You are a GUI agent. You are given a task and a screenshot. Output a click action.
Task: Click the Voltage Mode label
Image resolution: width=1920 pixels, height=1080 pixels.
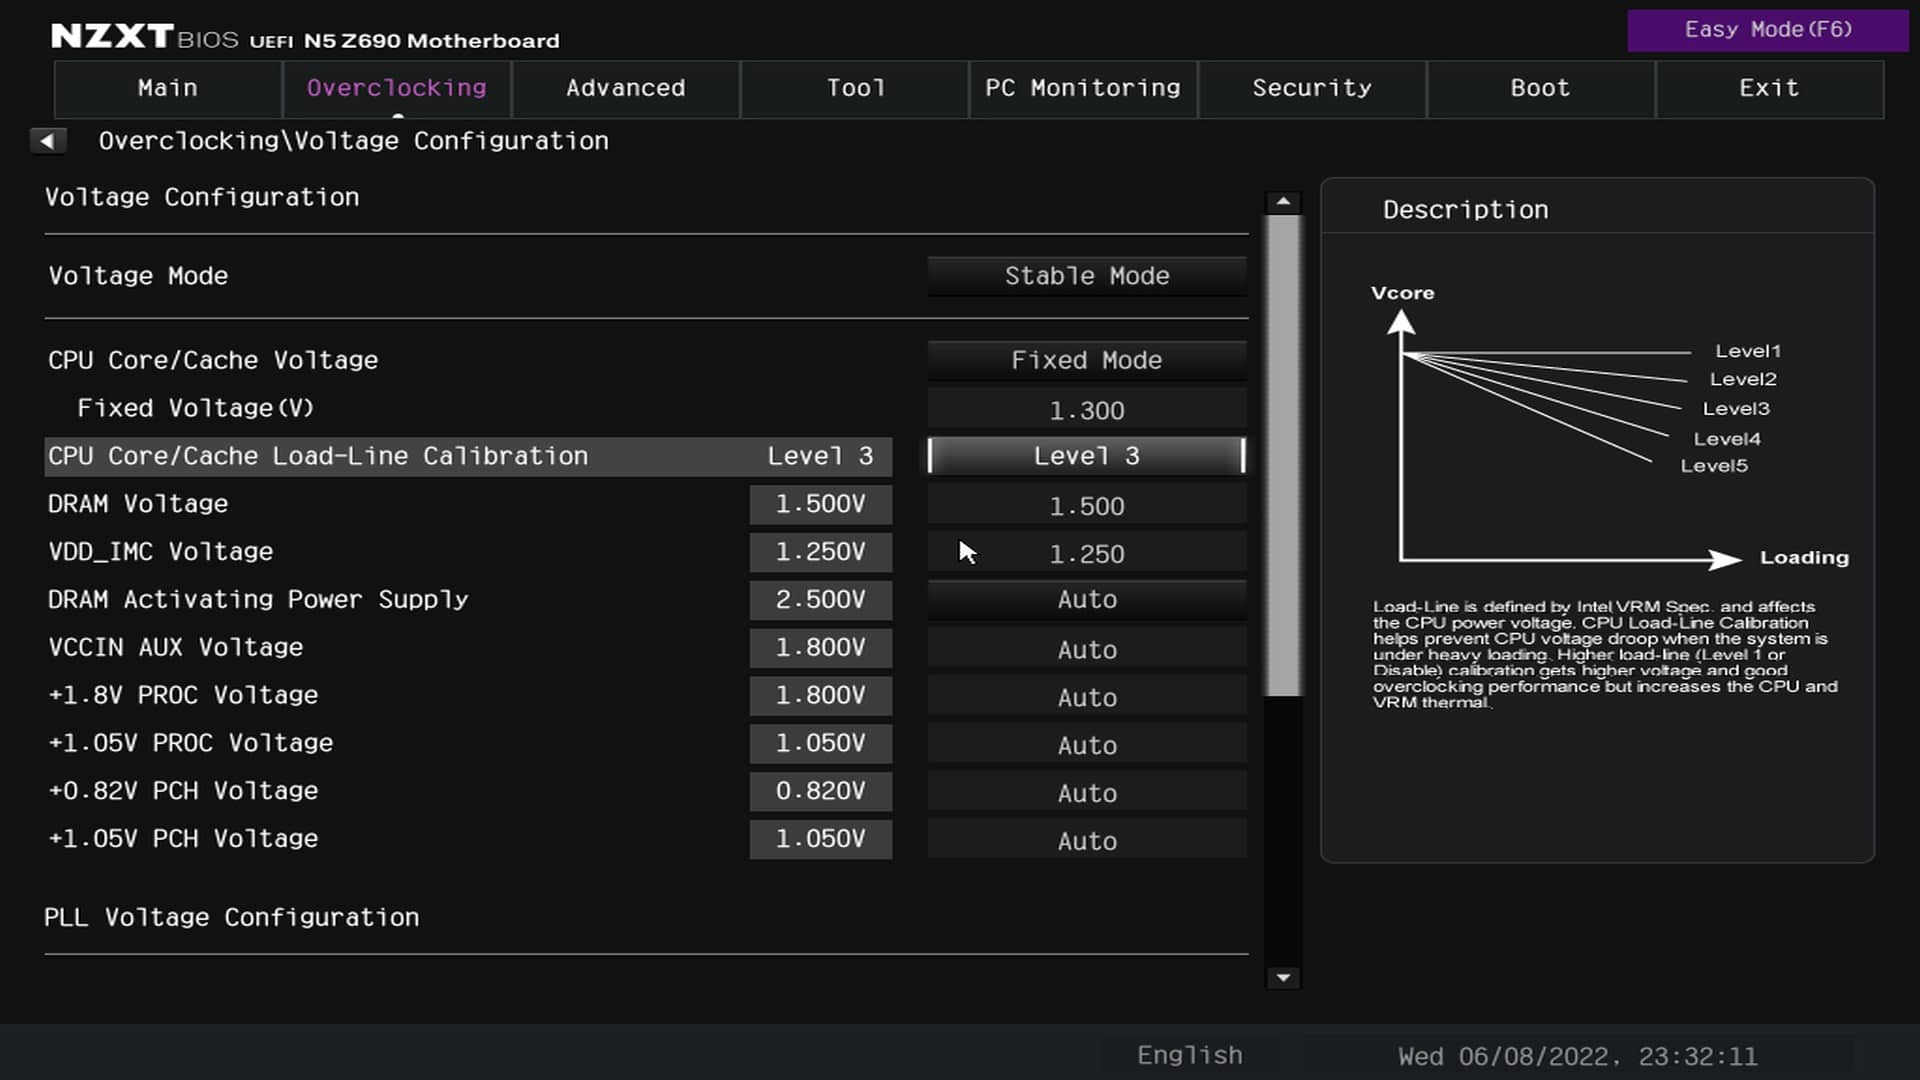(x=138, y=276)
